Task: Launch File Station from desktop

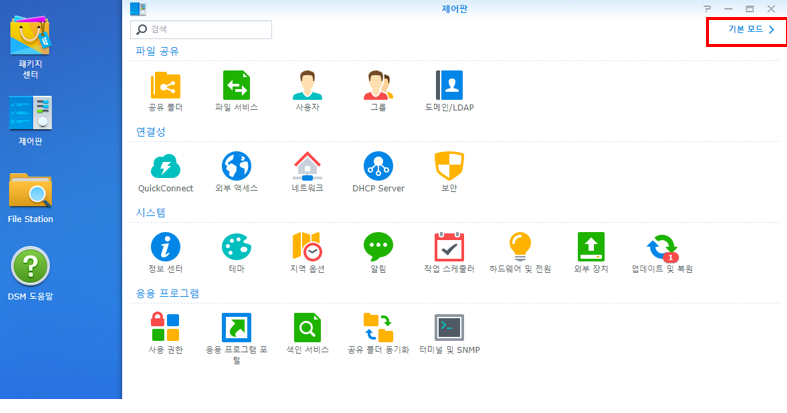Action: (x=30, y=198)
